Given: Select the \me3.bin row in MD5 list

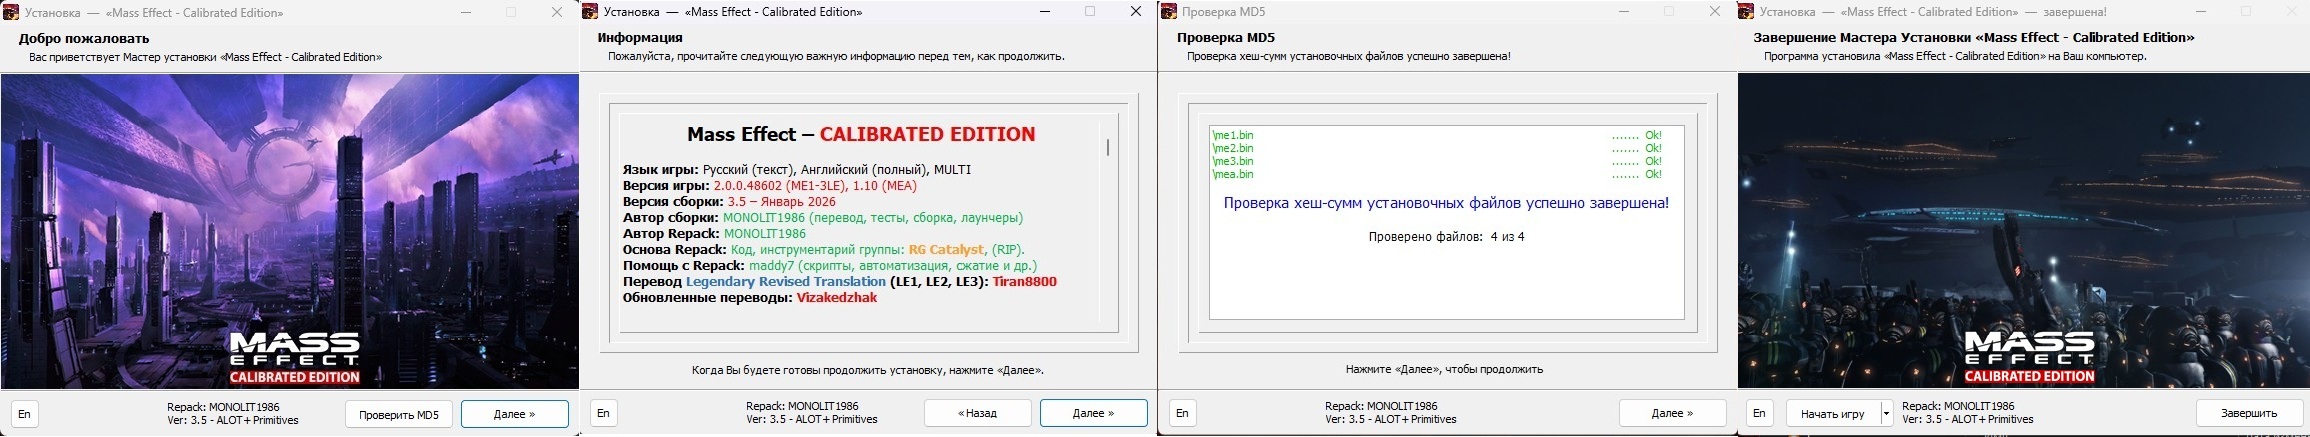Looking at the screenshot, I should point(1437,161).
